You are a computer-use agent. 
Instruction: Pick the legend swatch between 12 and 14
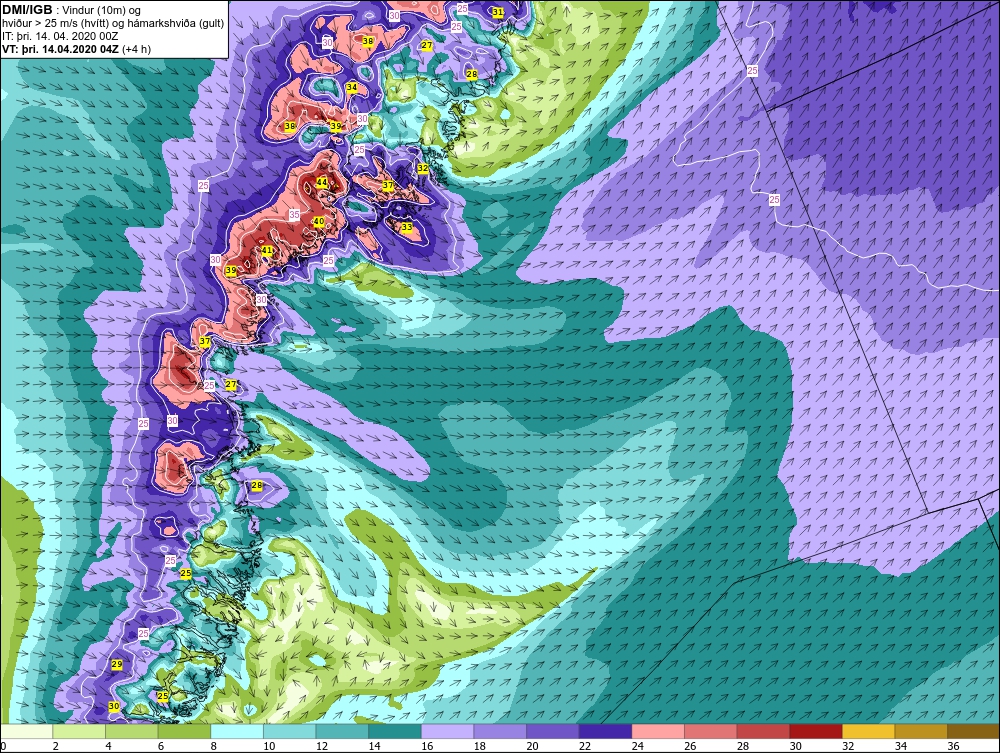pos(342,731)
